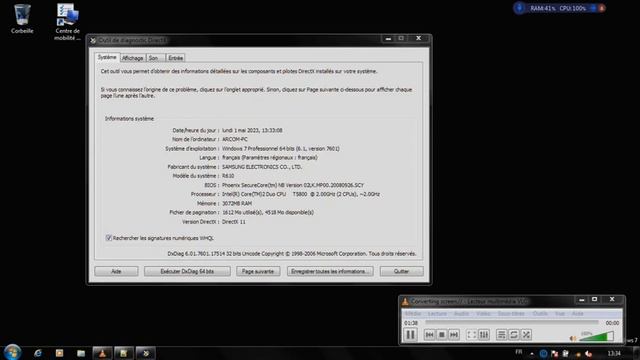The width and height of the screenshot is (640, 360).
Task: Mute VLC via speaker icon
Action: (x=573, y=338)
